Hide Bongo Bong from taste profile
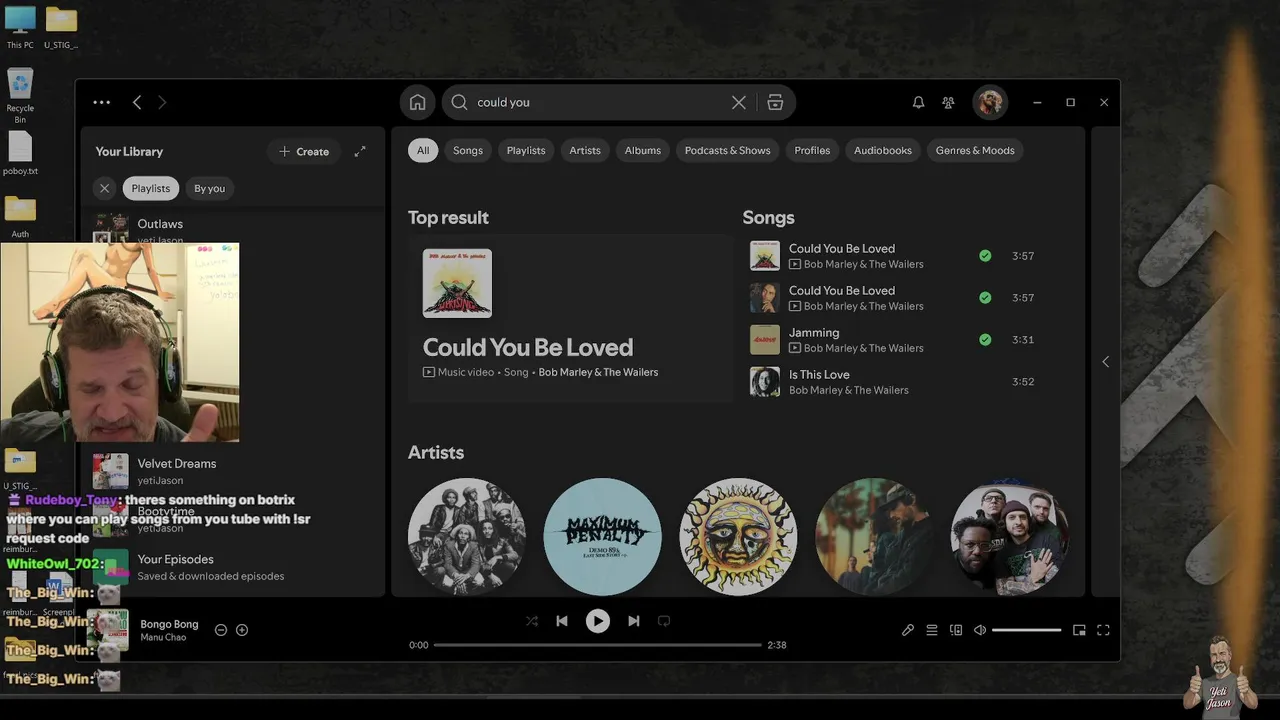The image size is (1280, 720). pyautogui.click(x=221, y=630)
